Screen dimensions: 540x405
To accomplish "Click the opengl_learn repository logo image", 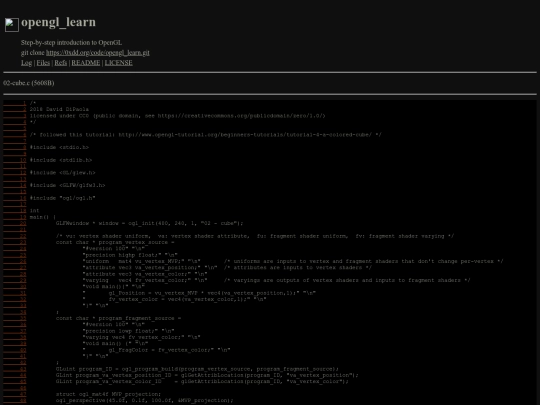I will (12, 25).
